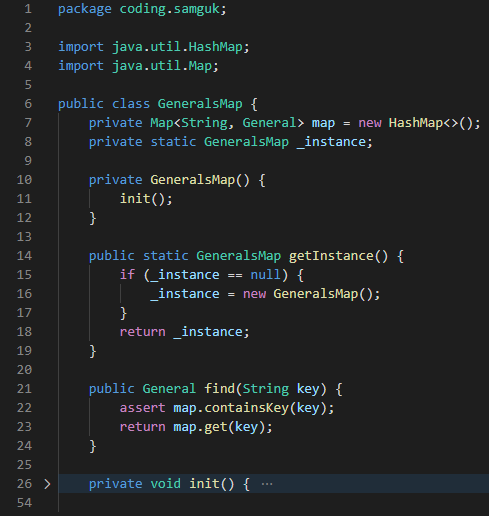Click '_instance' field on line 8

pyautogui.click(x=331, y=142)
